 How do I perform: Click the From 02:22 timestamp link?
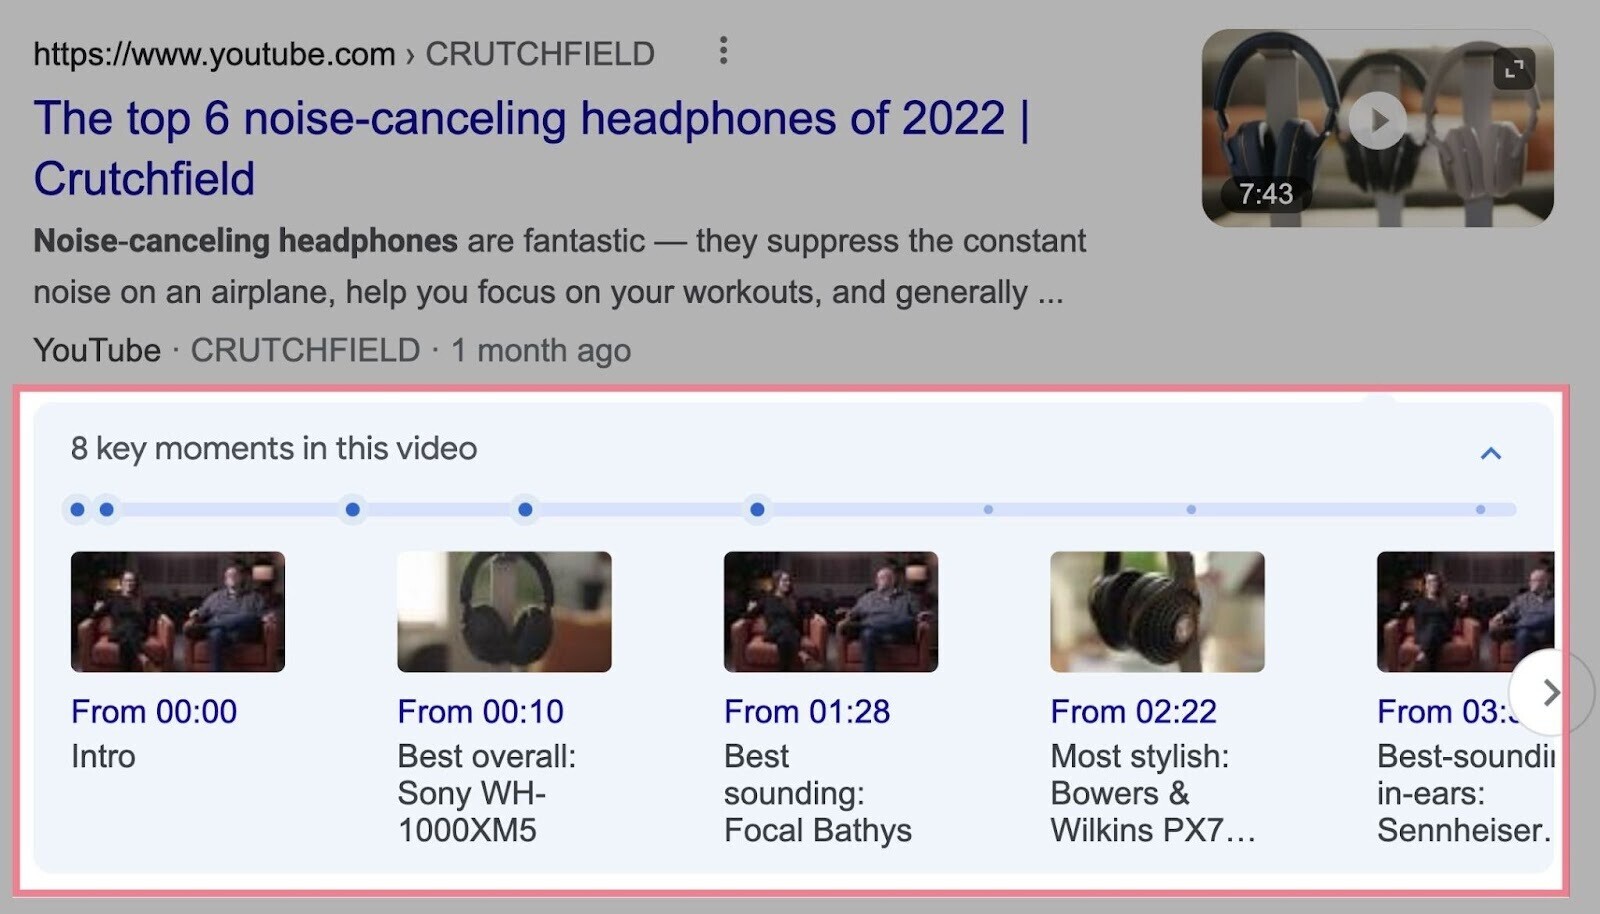tap(1134, 712)
